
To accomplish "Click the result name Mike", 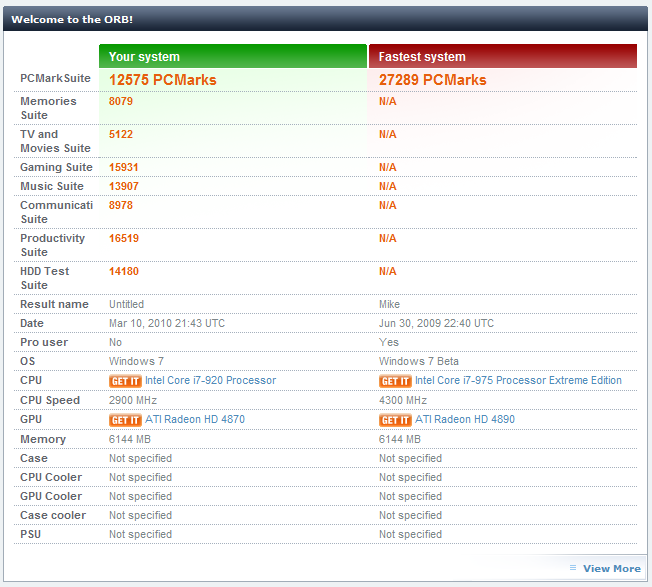I will click(389, 304).
